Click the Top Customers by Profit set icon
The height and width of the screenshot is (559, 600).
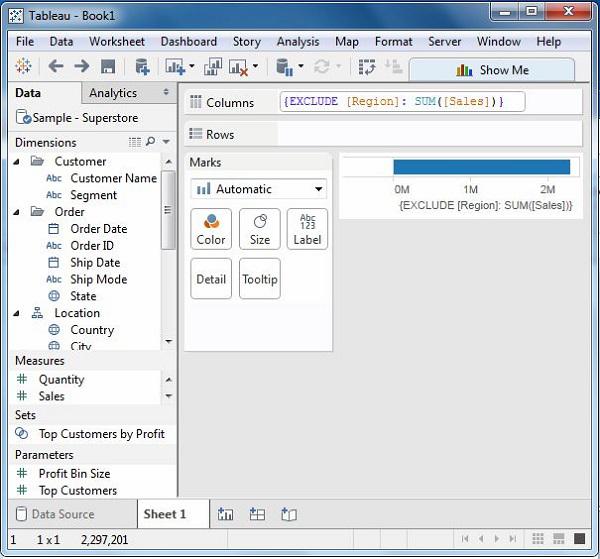pyautogui.click(x=21, y=434)
